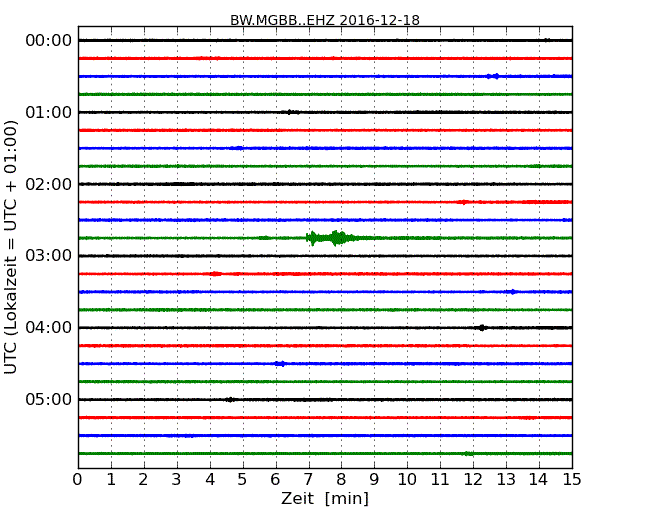Click the blue blip on the 00:30 trace

(x=493, y=76)
